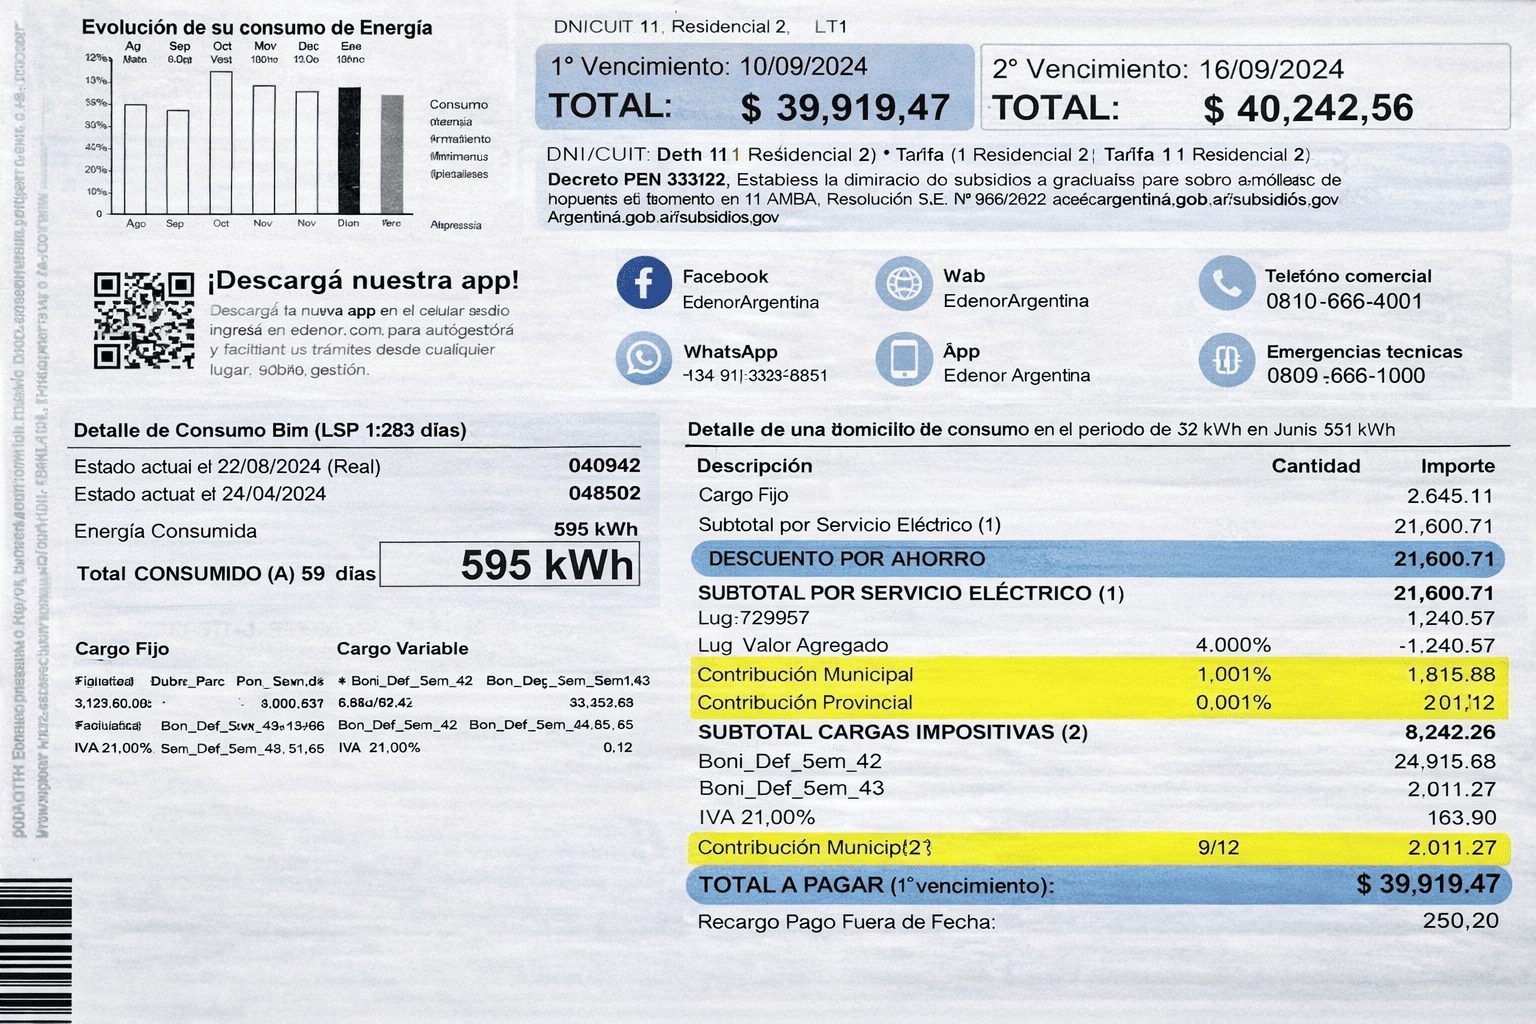Screen dimensions: 1536x1024
Task: Select the gray bar in the consumption chart
Action: [x=392, y=154]
